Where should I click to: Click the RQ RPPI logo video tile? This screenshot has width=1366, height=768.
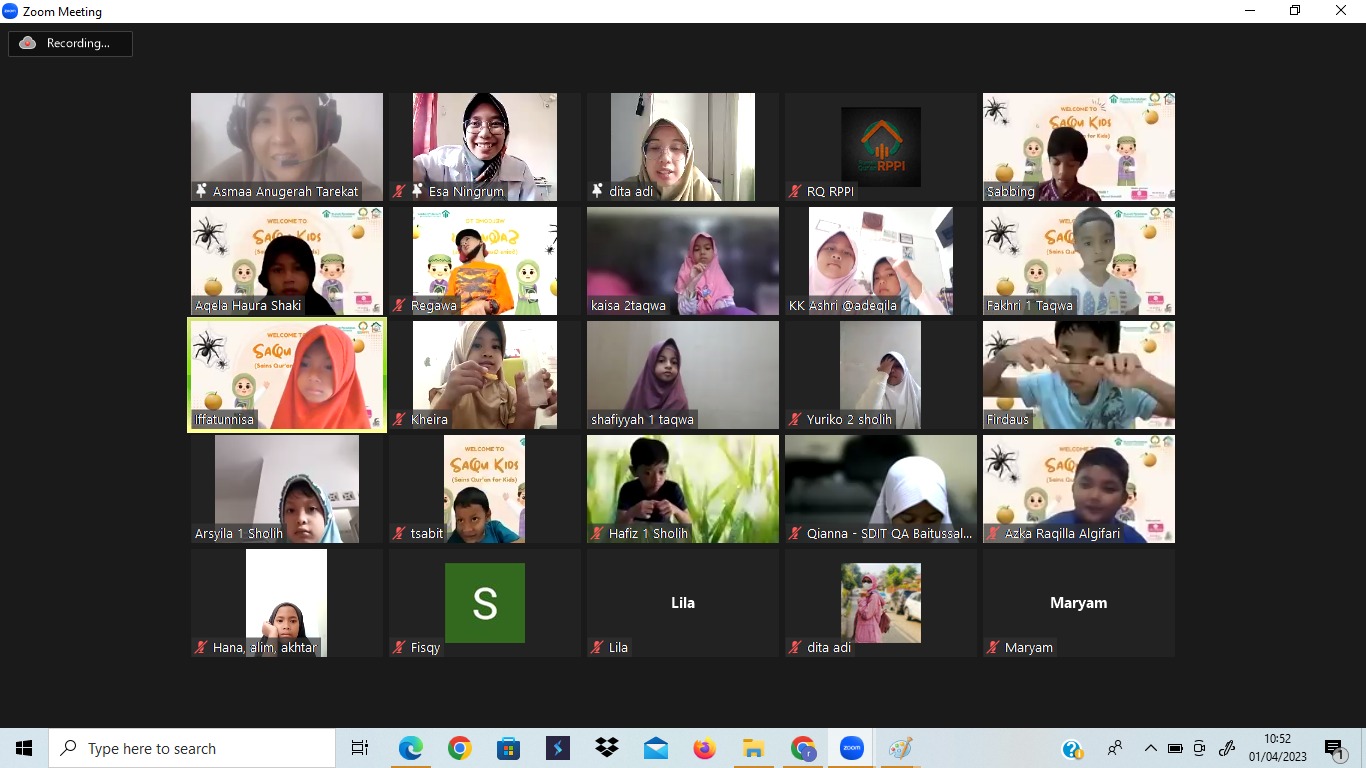(x=880, y=146)
